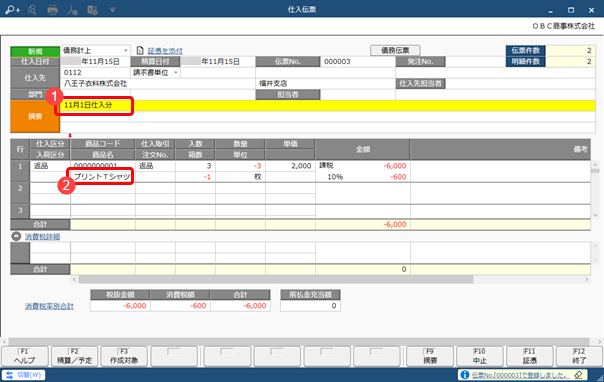Click the key-plus search icon in title bar
The width and height of the screenshot is (604, 382).
(12, 9)
